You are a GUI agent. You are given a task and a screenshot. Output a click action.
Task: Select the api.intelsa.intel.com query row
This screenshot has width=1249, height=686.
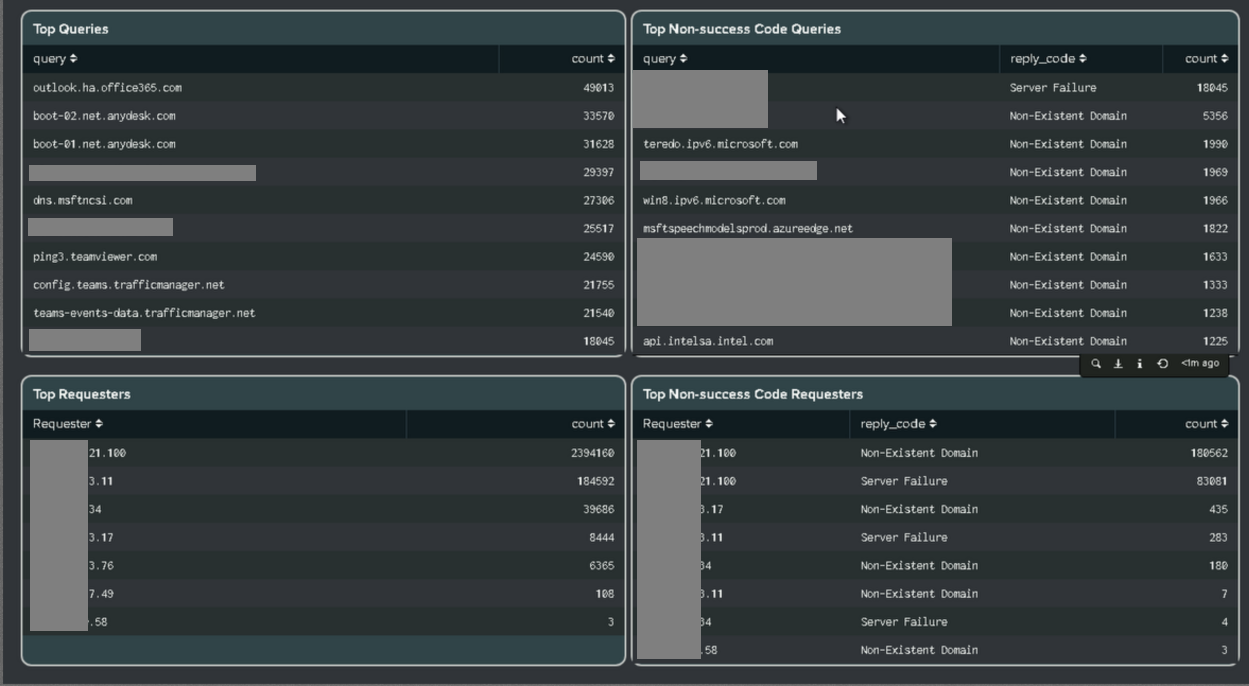[x=935, y=341]
